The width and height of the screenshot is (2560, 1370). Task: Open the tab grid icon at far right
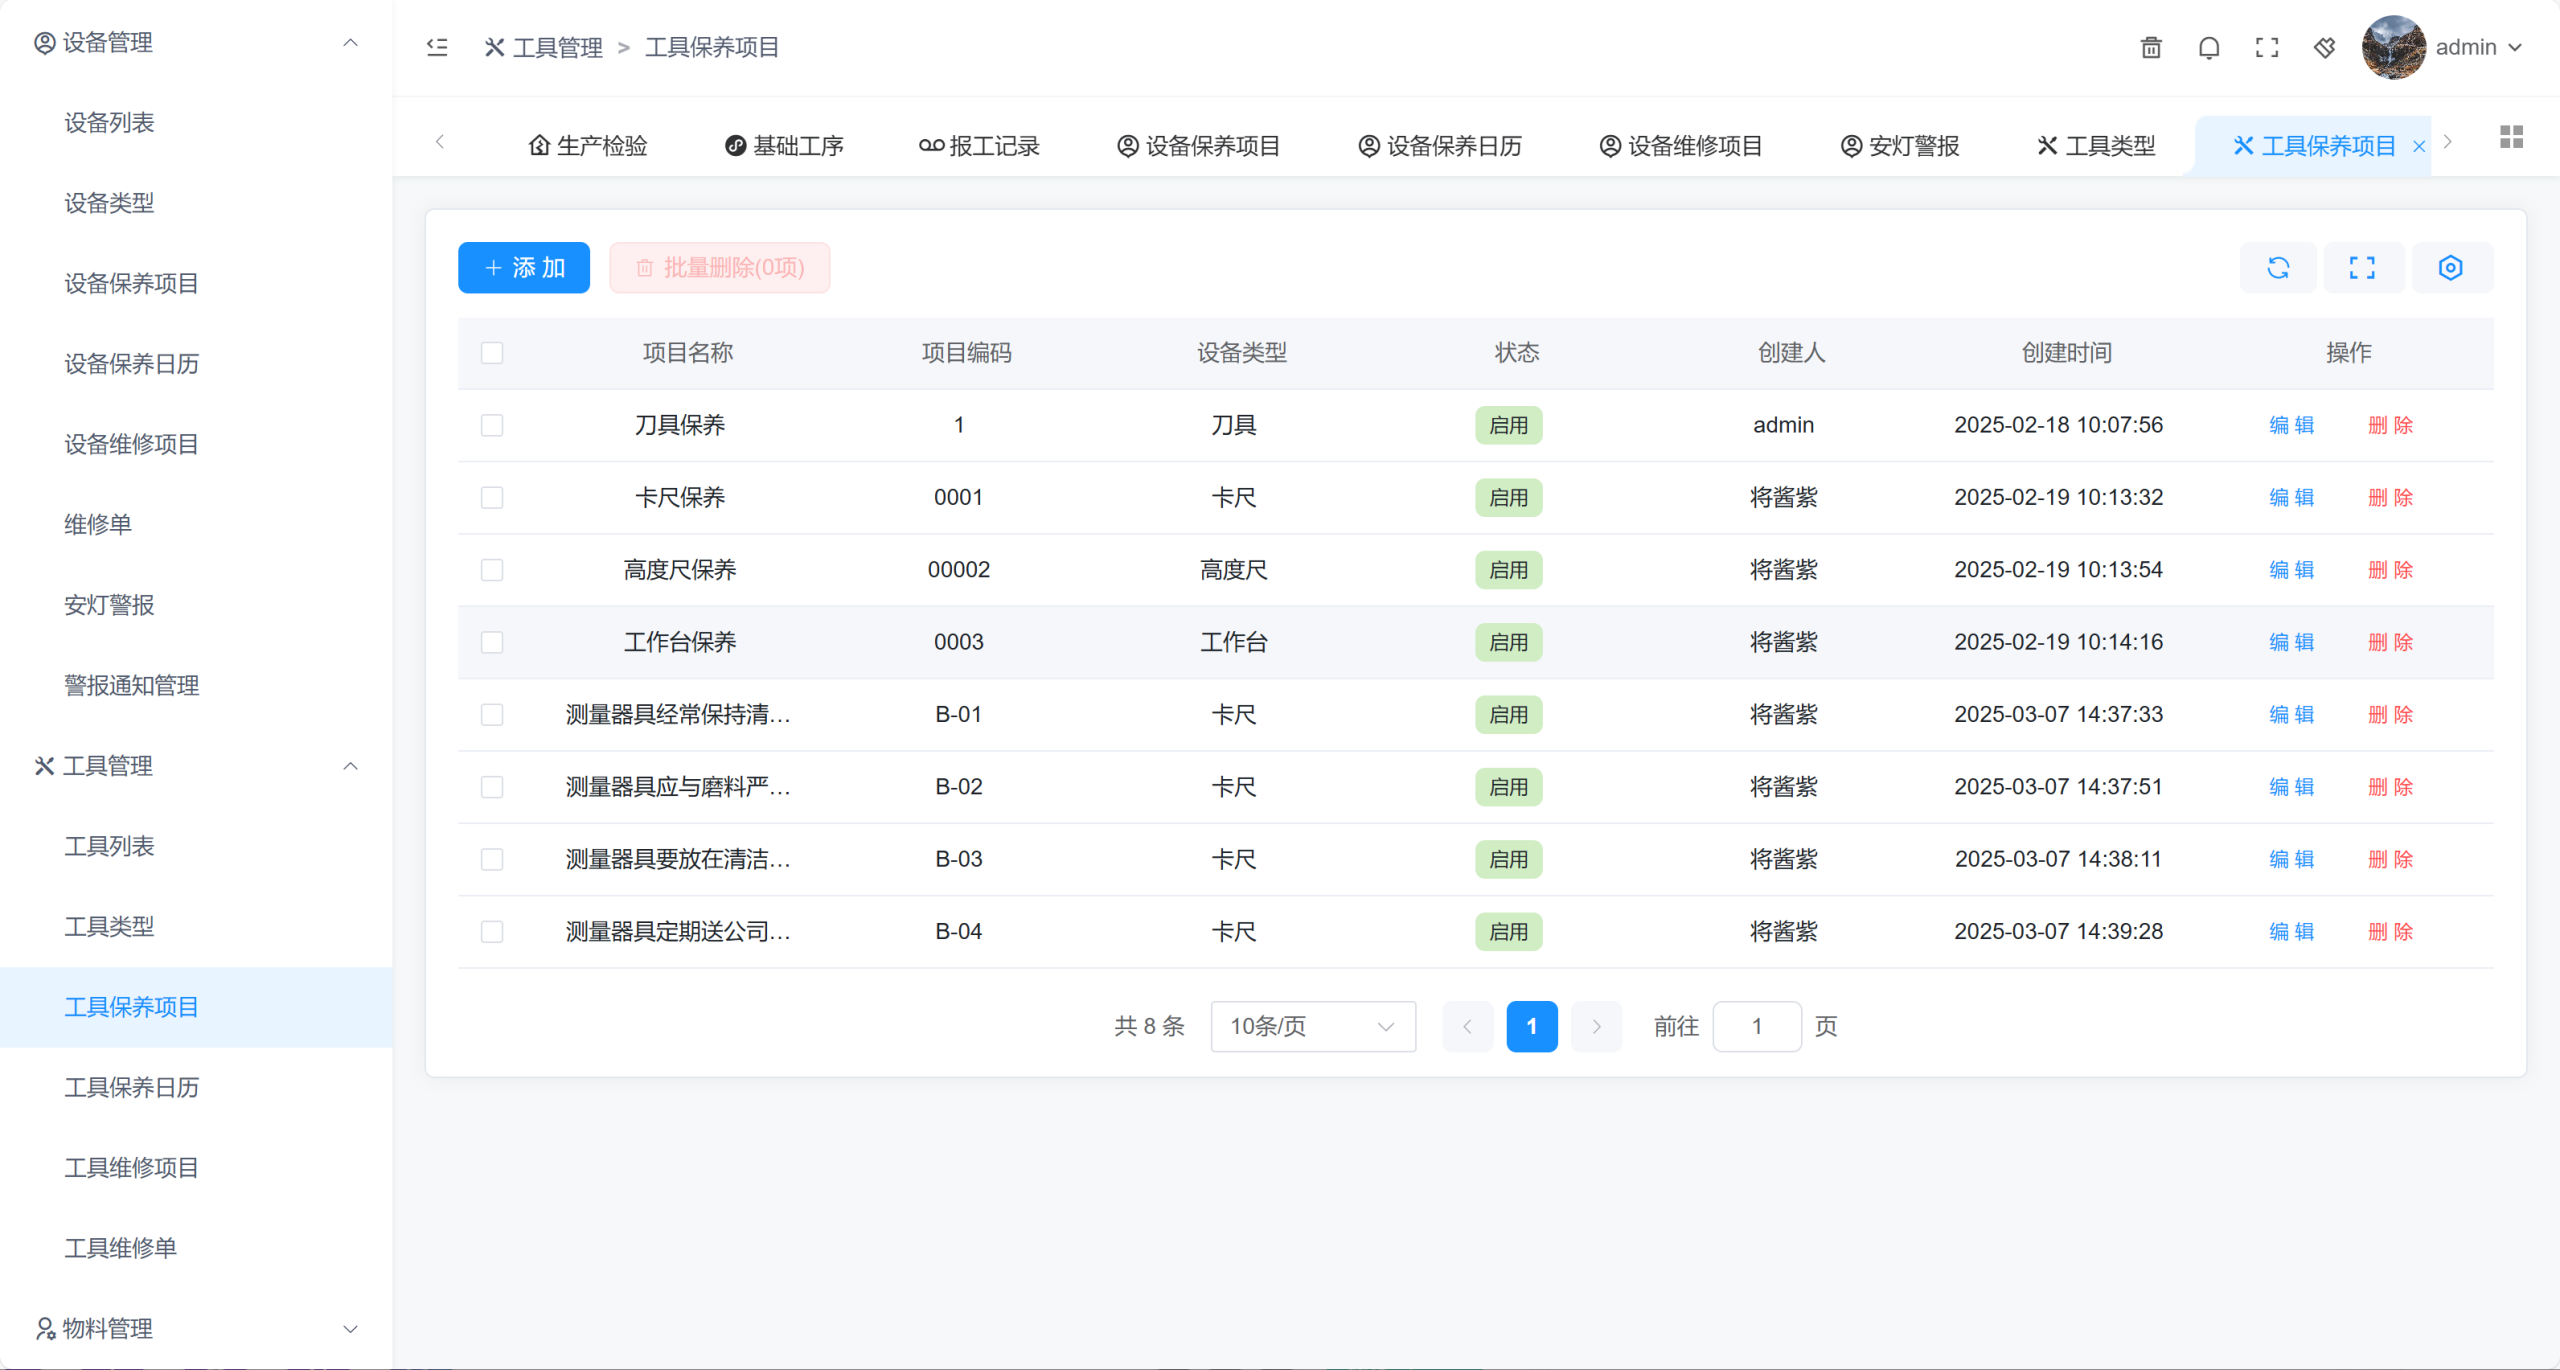point(2511,137)
